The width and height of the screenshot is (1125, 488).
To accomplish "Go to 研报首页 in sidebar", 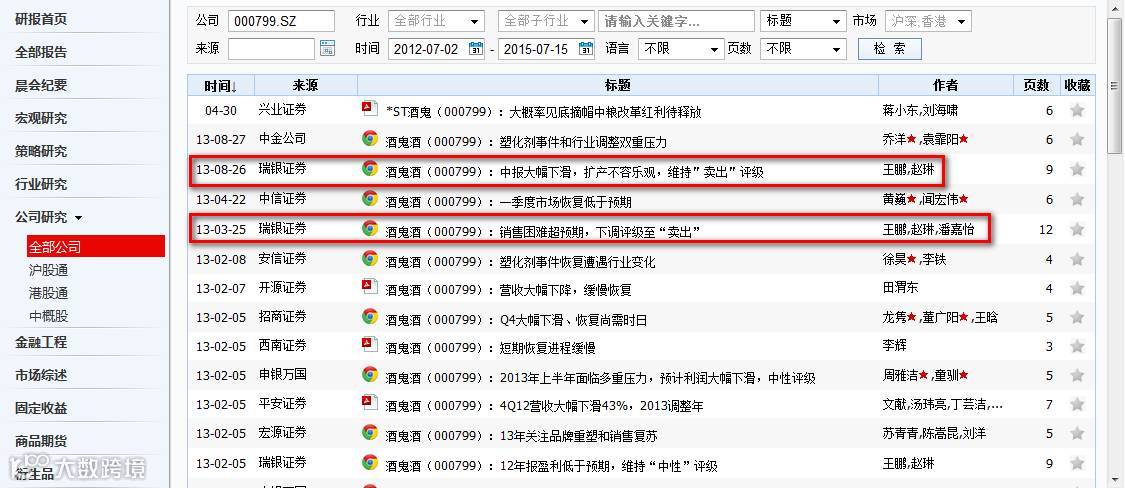I will click(x=41, y=19).
